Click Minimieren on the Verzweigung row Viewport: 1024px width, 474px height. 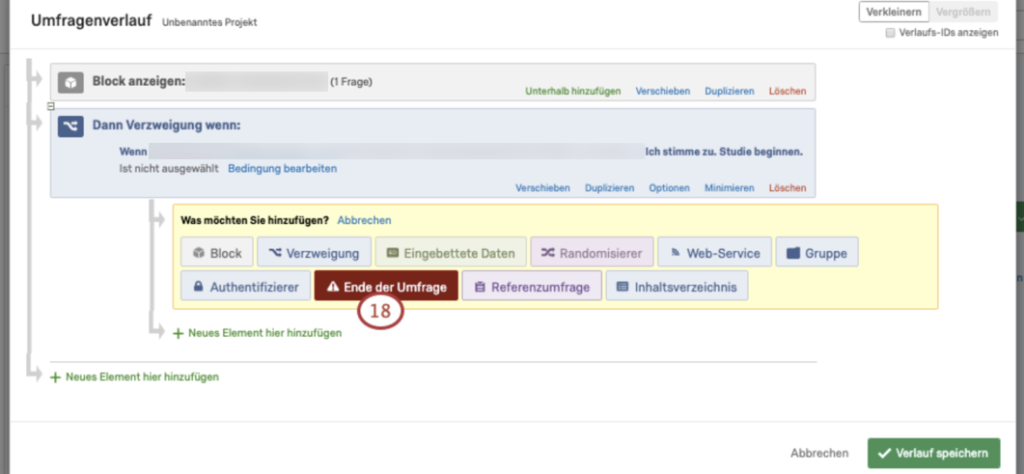[729, 188]
